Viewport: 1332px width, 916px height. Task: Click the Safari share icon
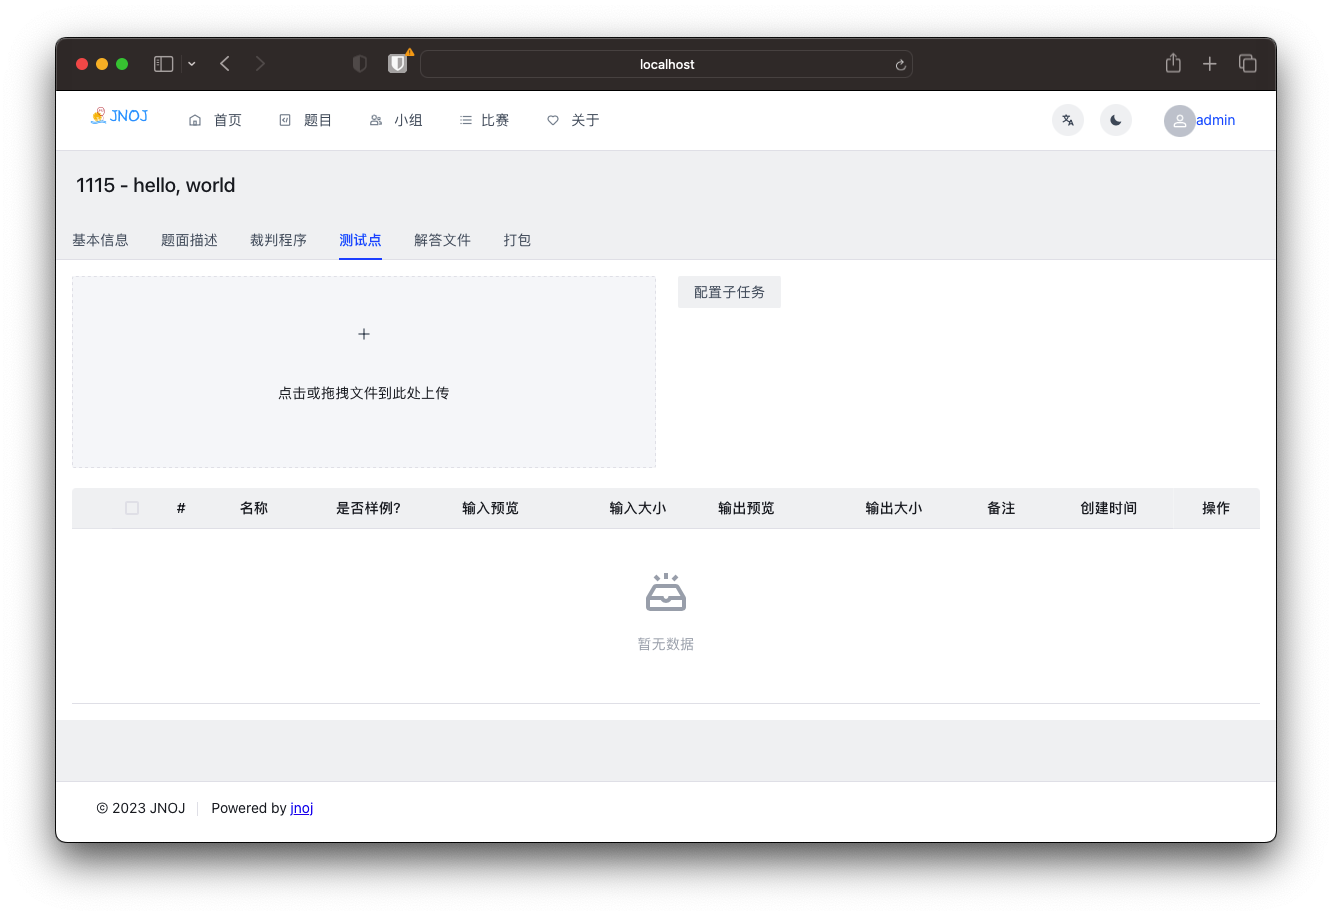[1173, 63]
